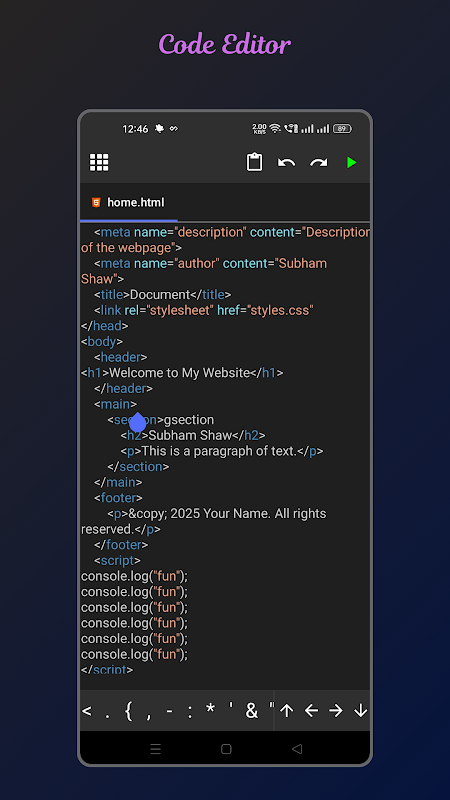This screenshot has height=800, width=450.
Task: Run code with green play button
Action: (352, 163)
